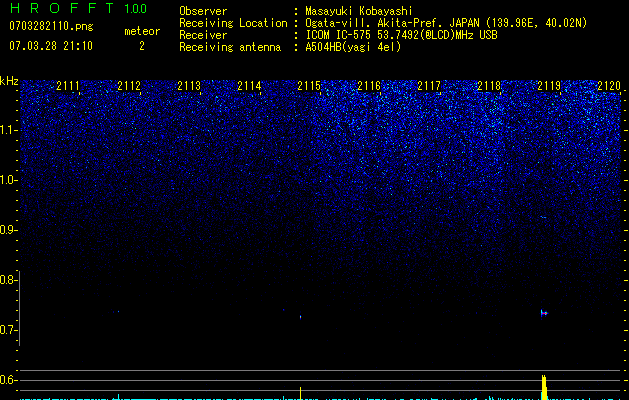Click the 2112 time marker
The height and width of the screenshot is (400, 629).
129,86
